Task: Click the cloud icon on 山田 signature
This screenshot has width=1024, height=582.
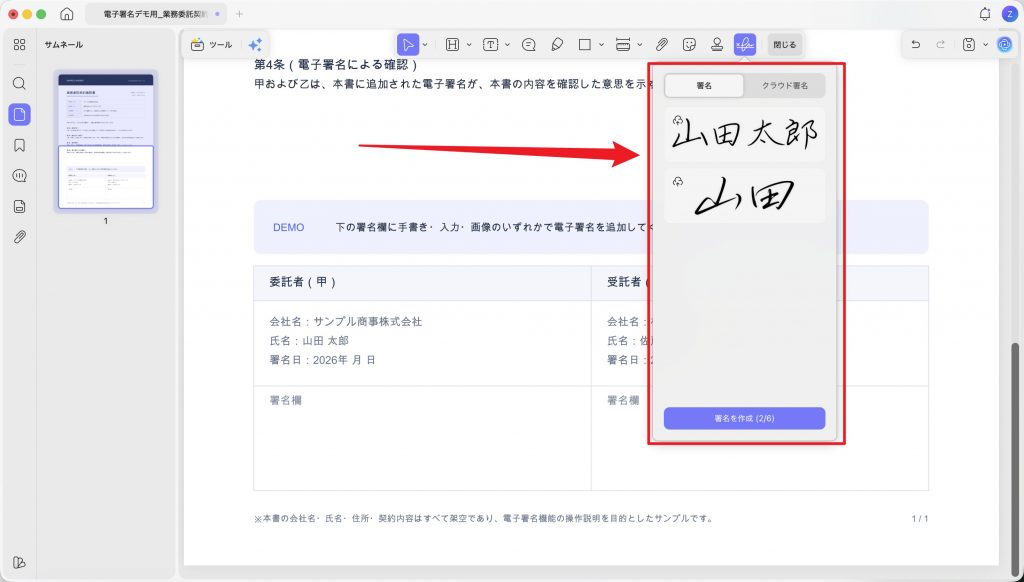Action: 678,181
